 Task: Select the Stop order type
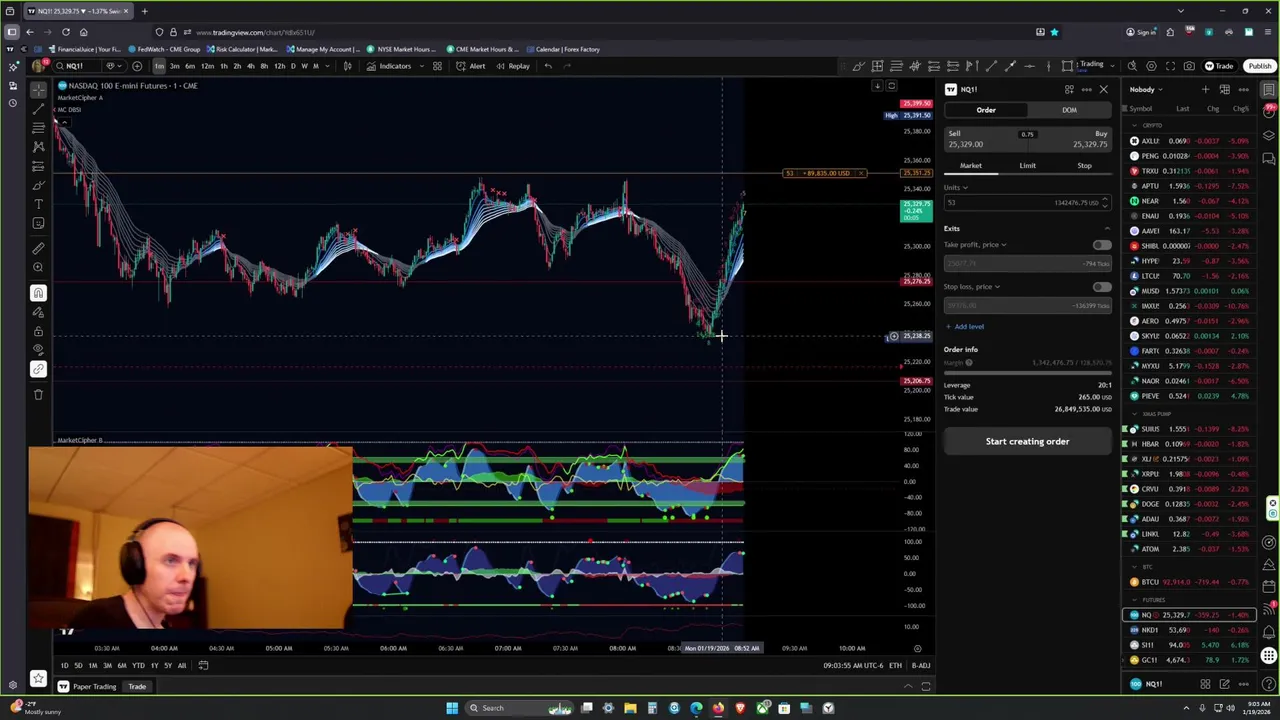(x=1084, y=166)
